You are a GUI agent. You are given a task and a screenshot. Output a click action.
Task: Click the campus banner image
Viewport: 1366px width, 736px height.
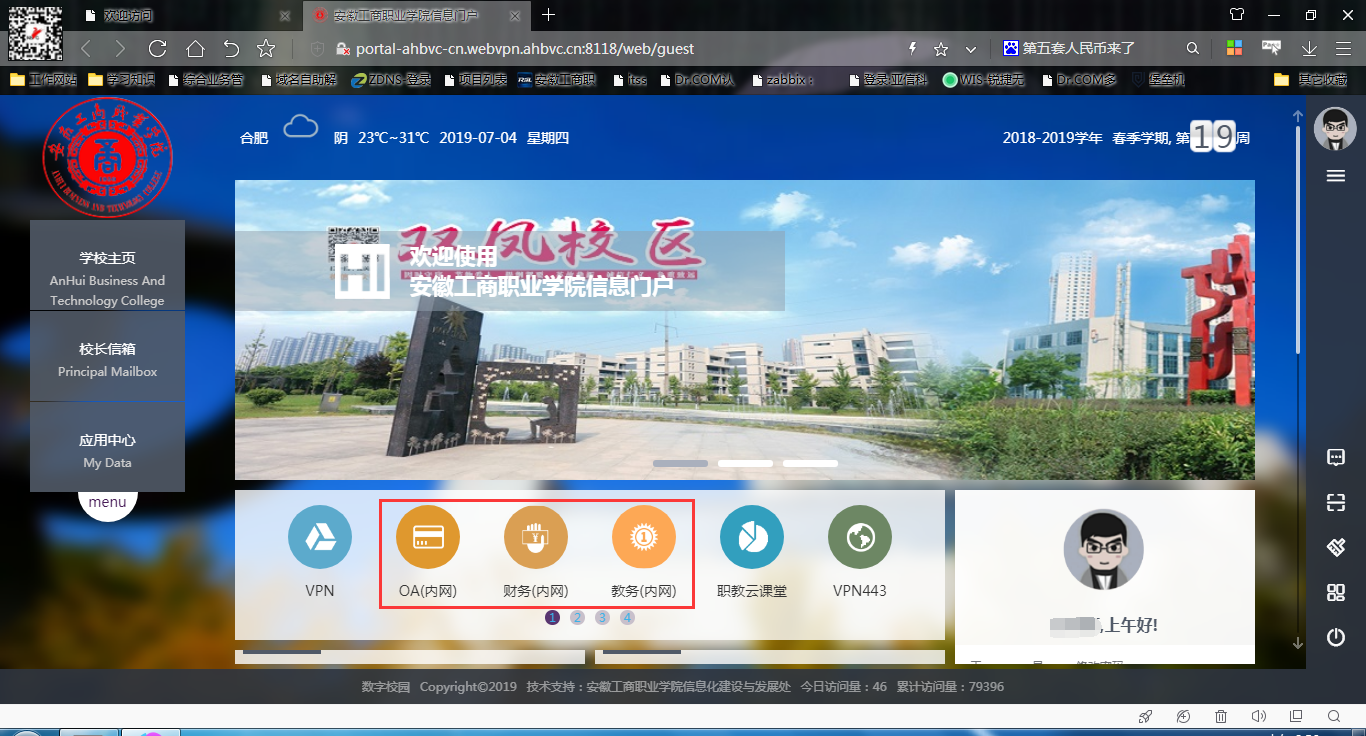coord(744,330)
